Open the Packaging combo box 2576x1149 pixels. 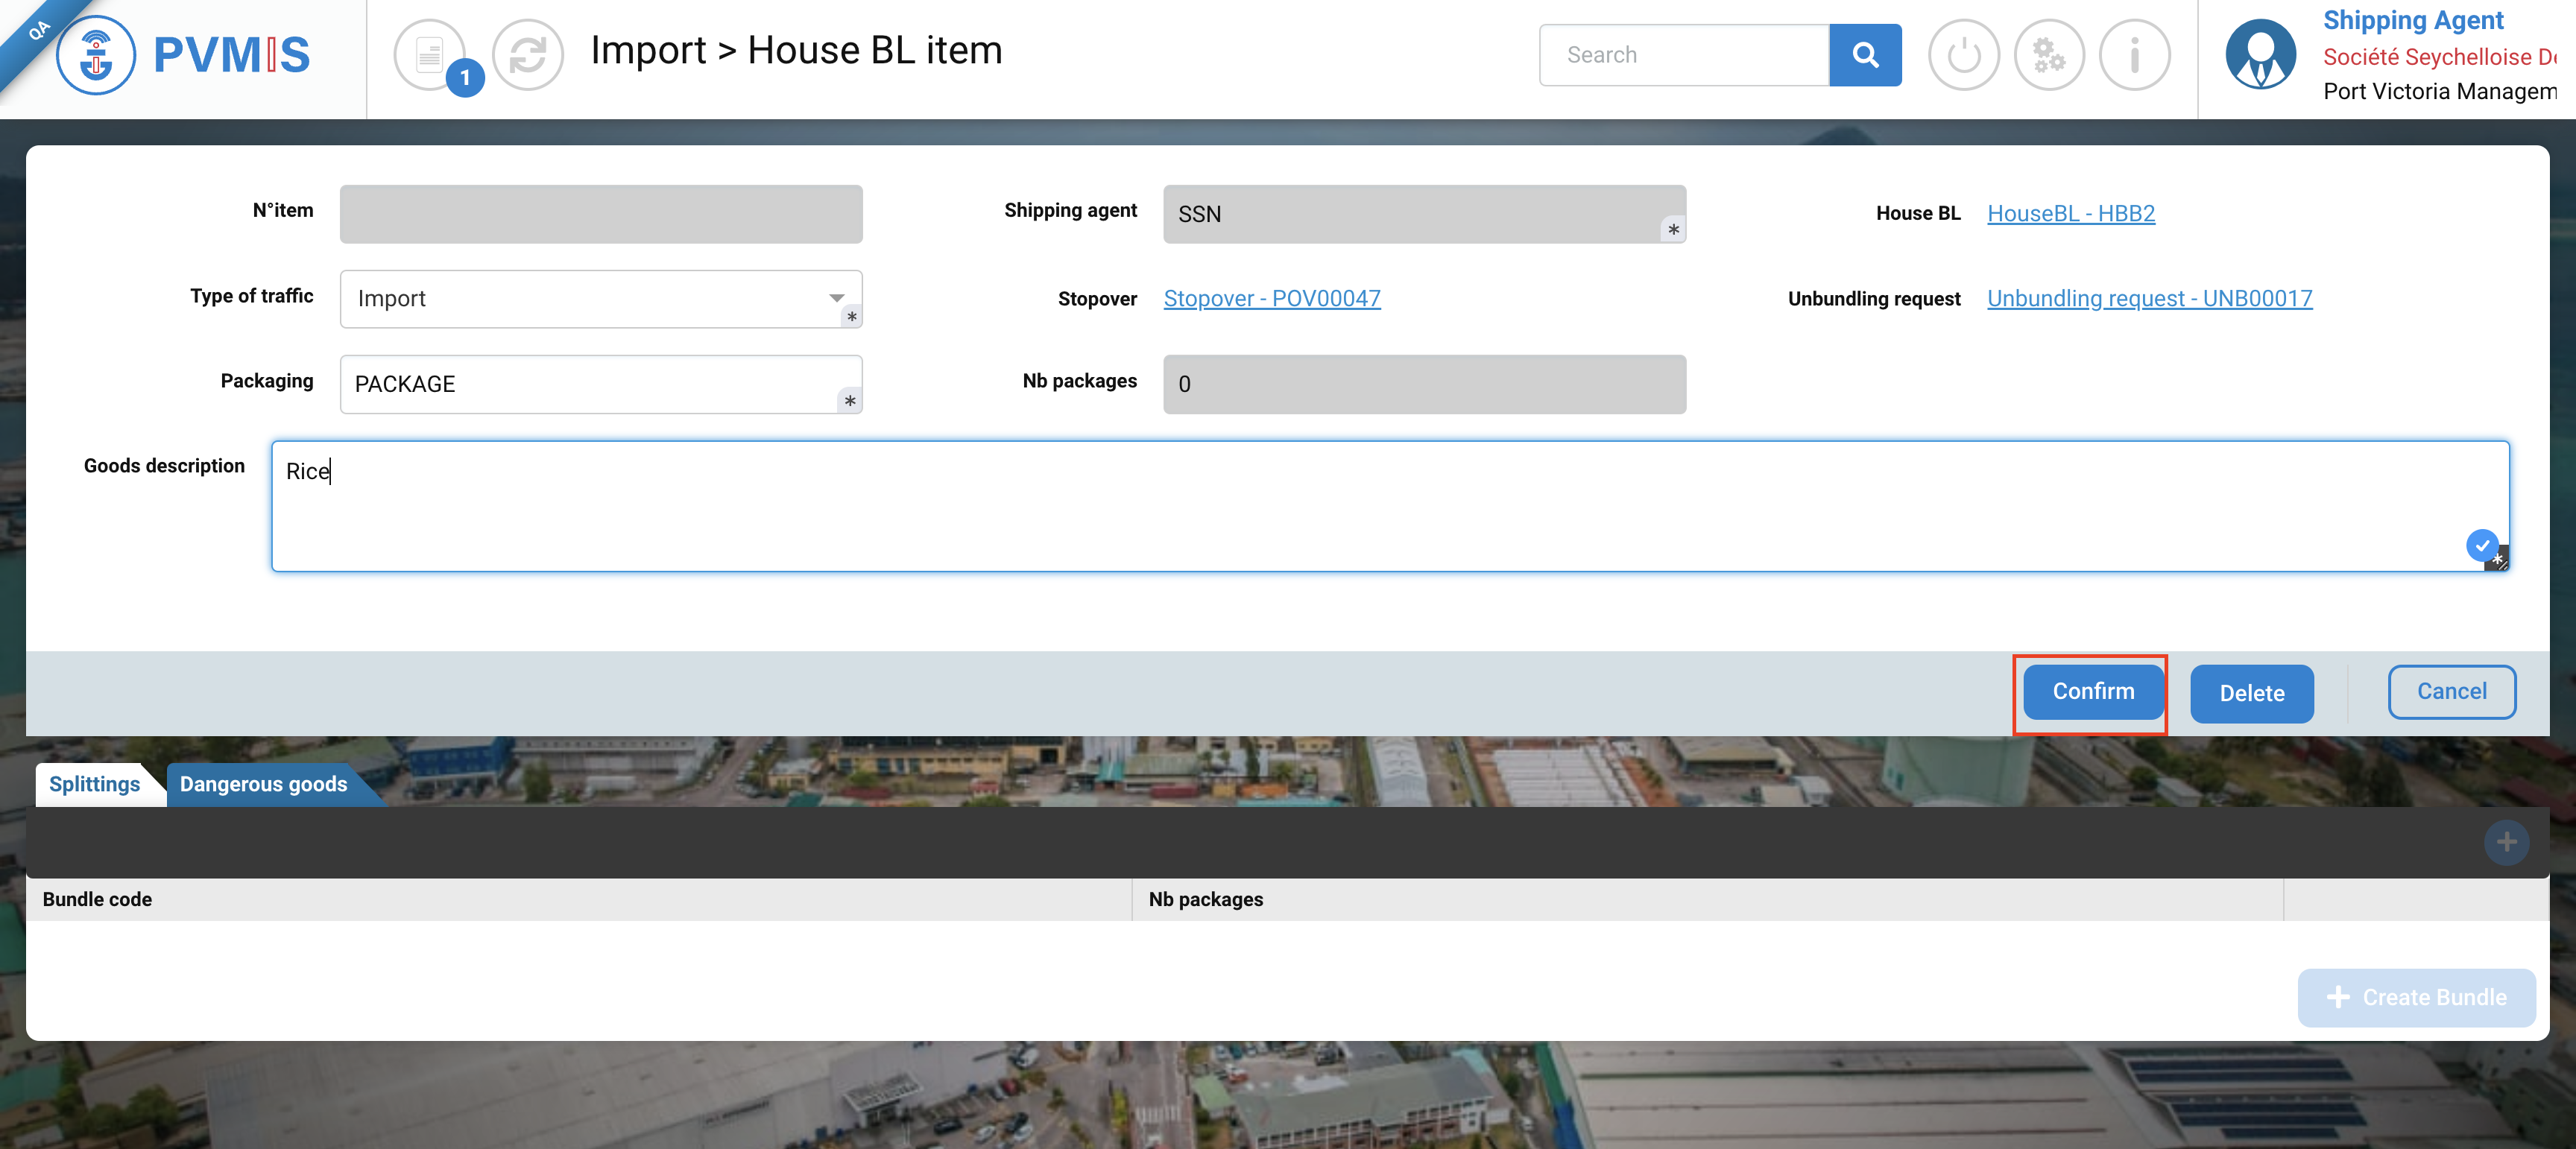coord(600,384)
